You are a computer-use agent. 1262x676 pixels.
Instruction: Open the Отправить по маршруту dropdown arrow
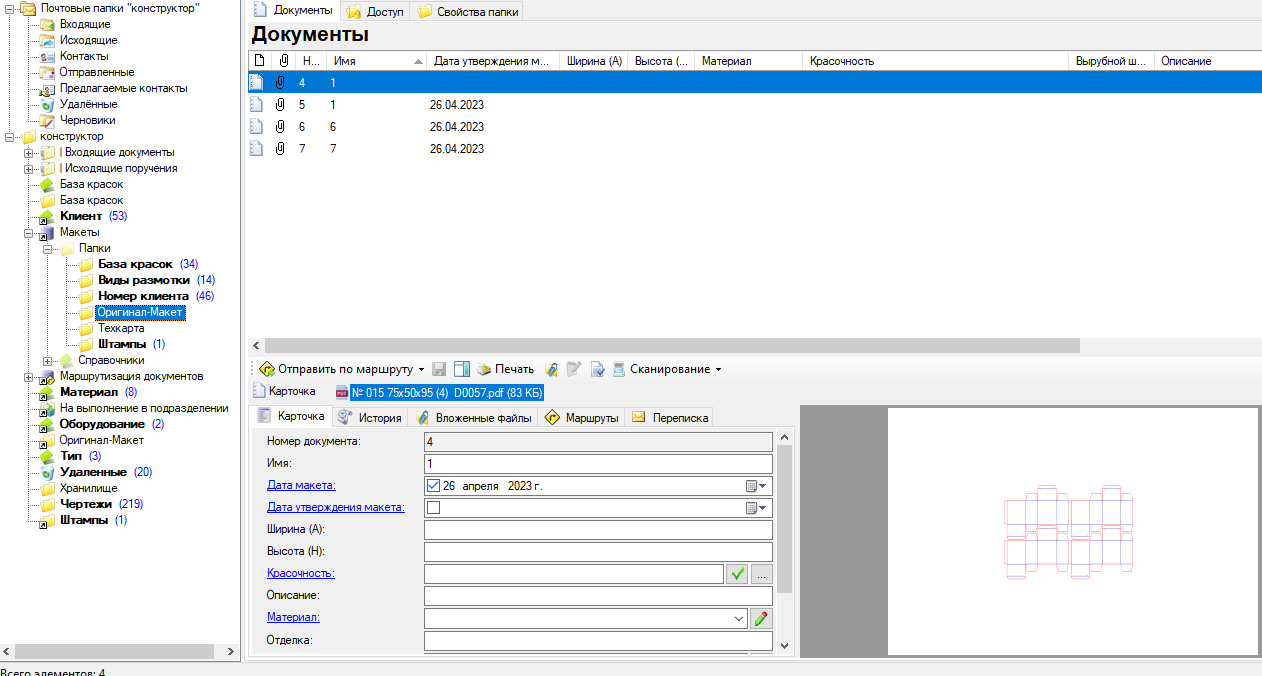[x=421, y=369]
